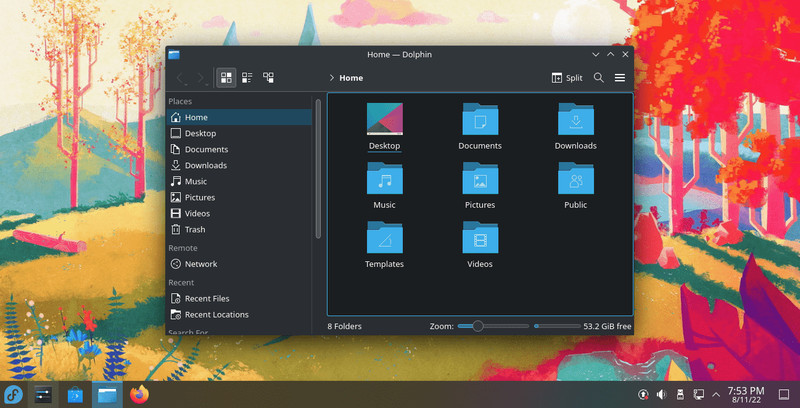Select the Downloads folder icon

pos(576,119)
